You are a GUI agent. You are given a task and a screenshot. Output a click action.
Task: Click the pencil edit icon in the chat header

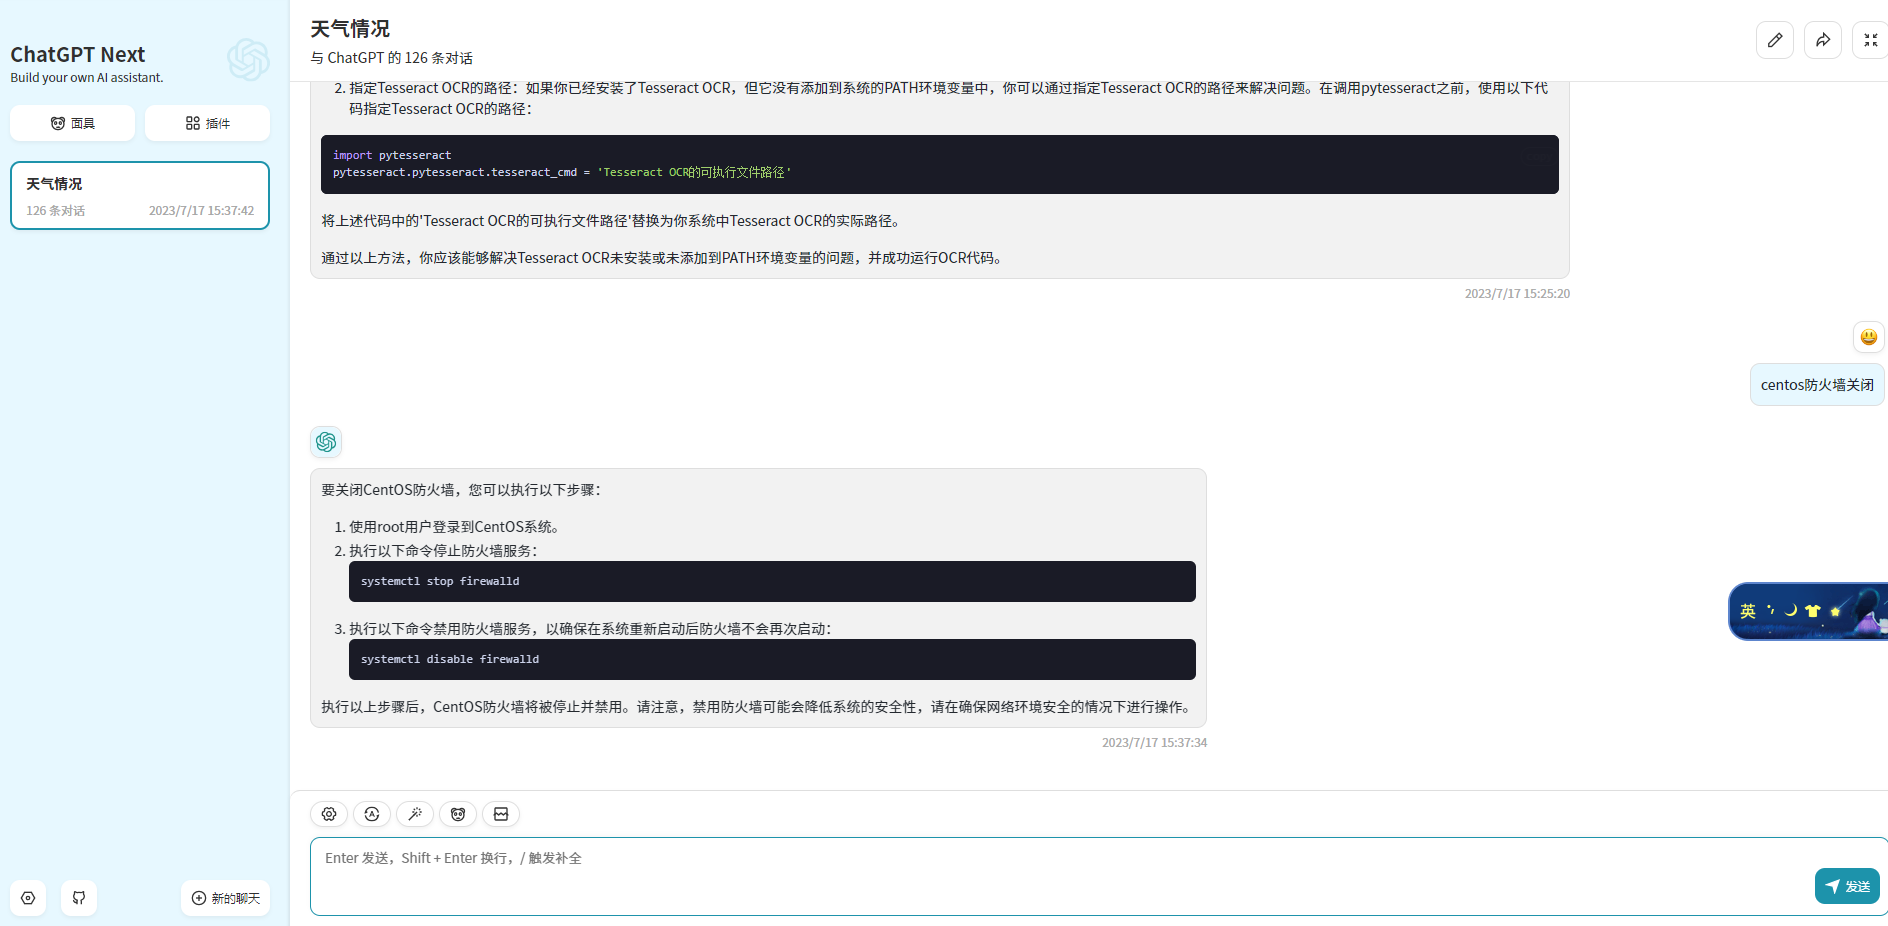(1775, 40)
